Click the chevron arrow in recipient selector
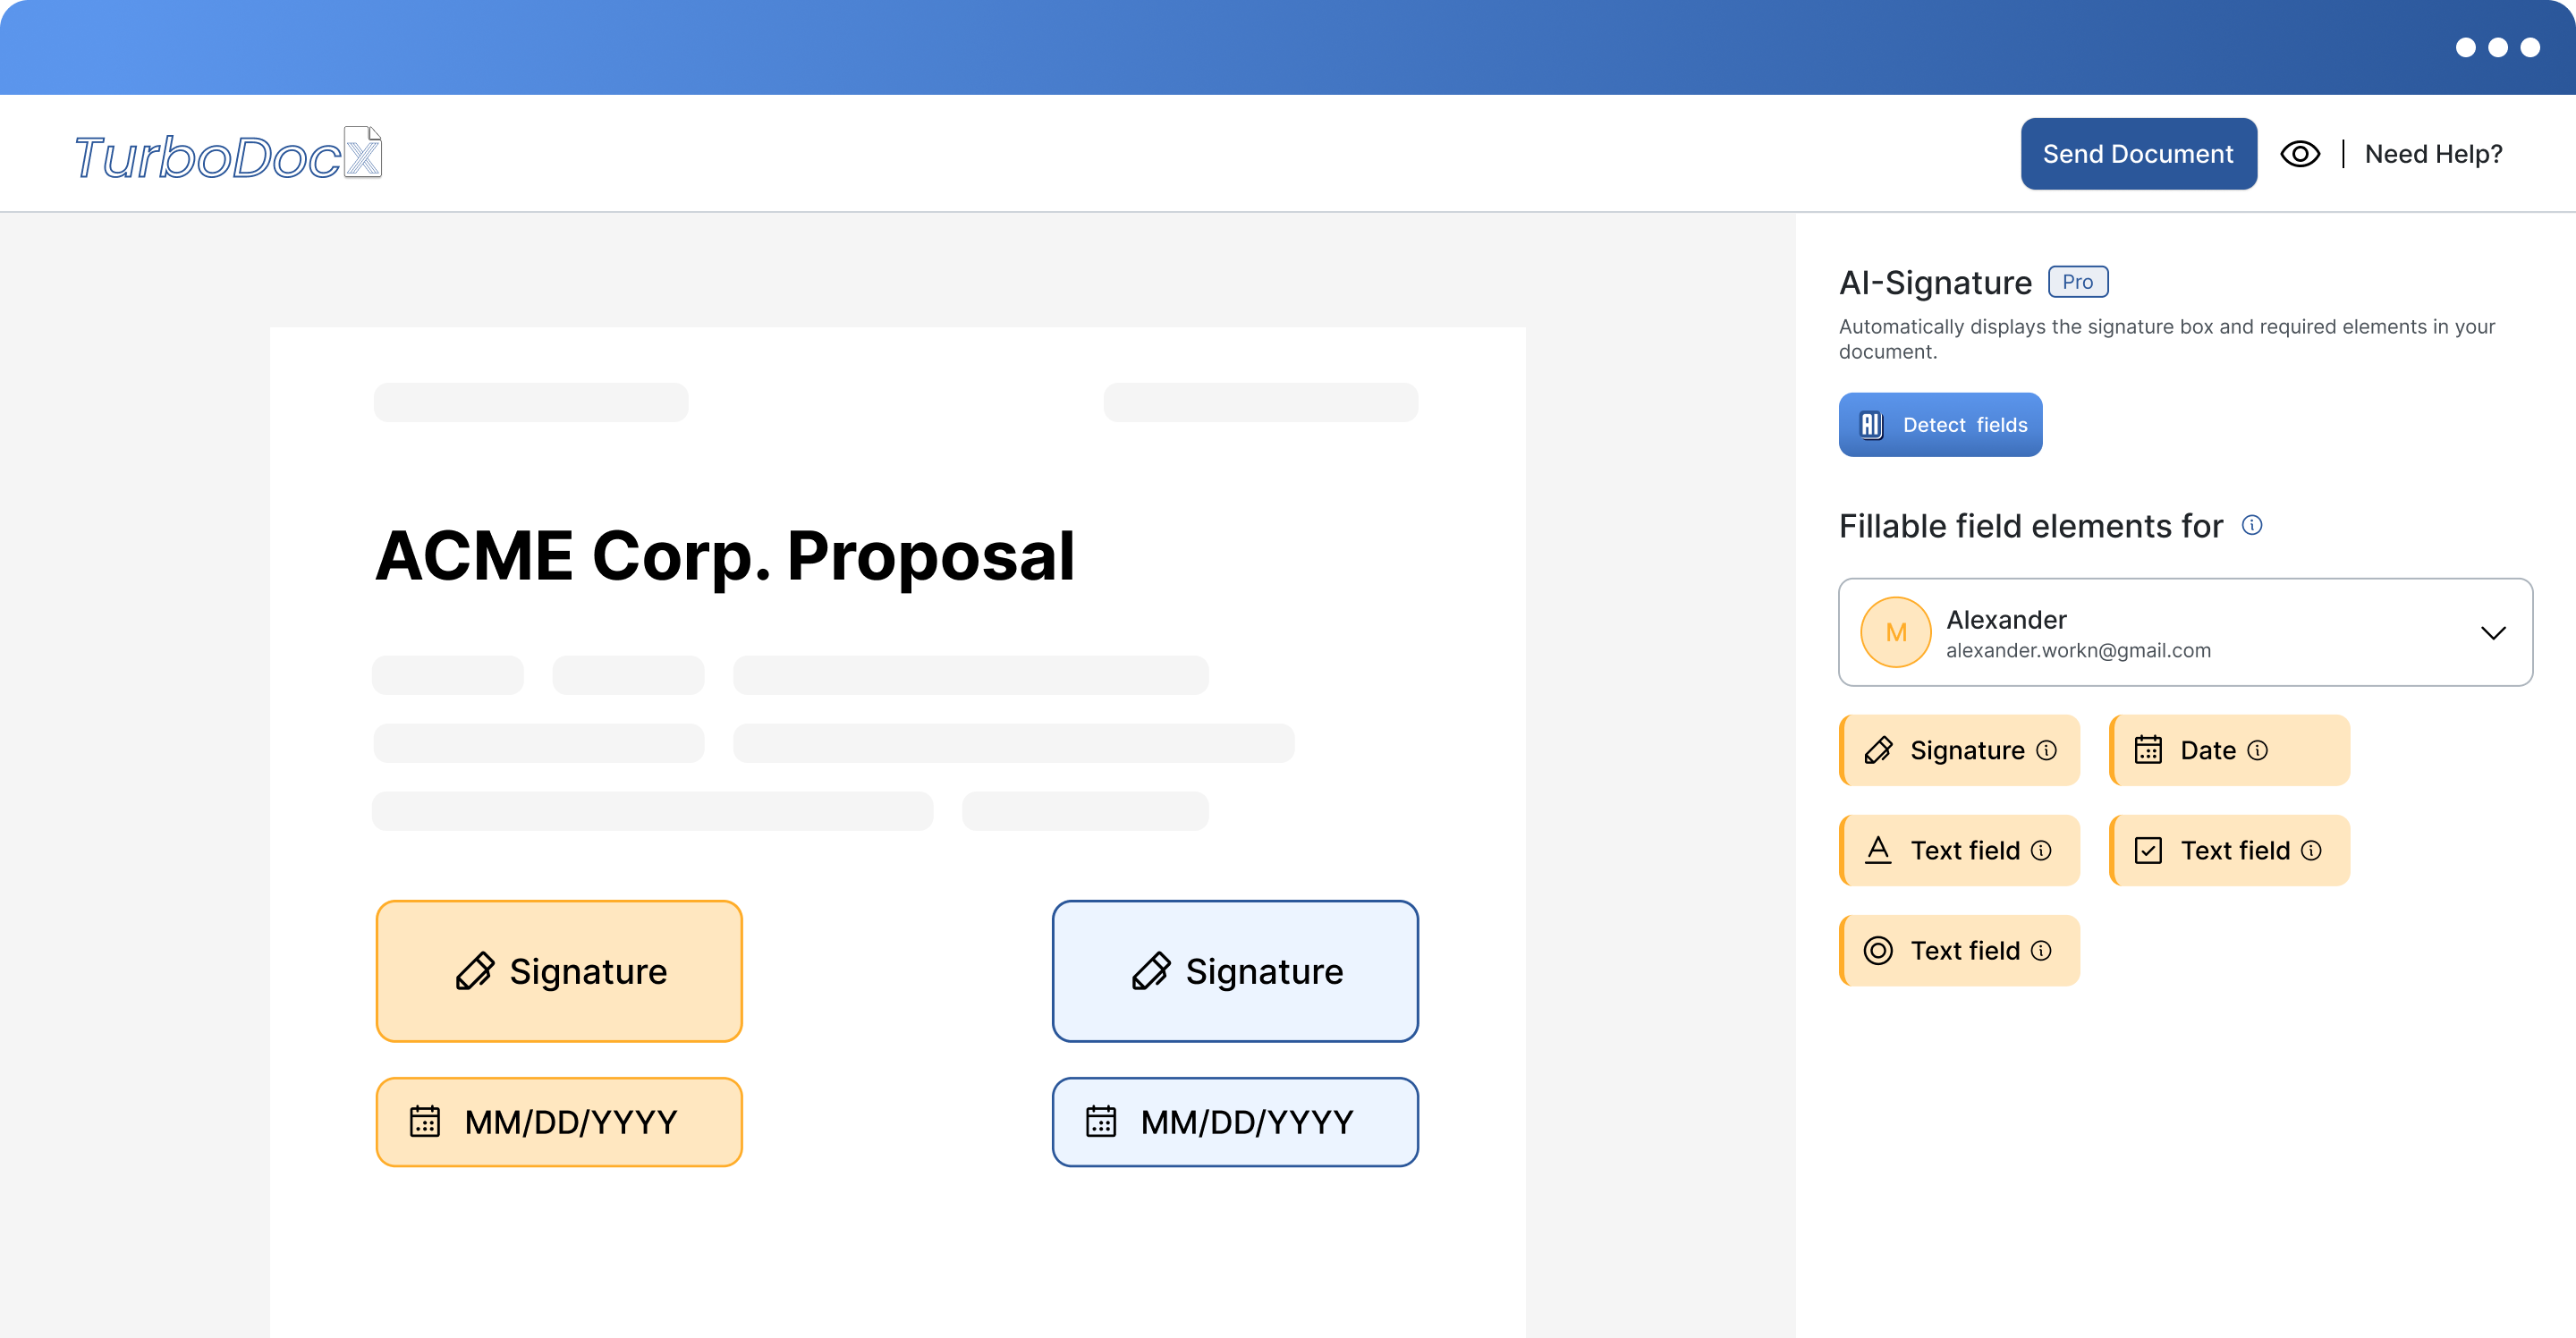2576x1338 pixels. click(x=2493, y=633)
